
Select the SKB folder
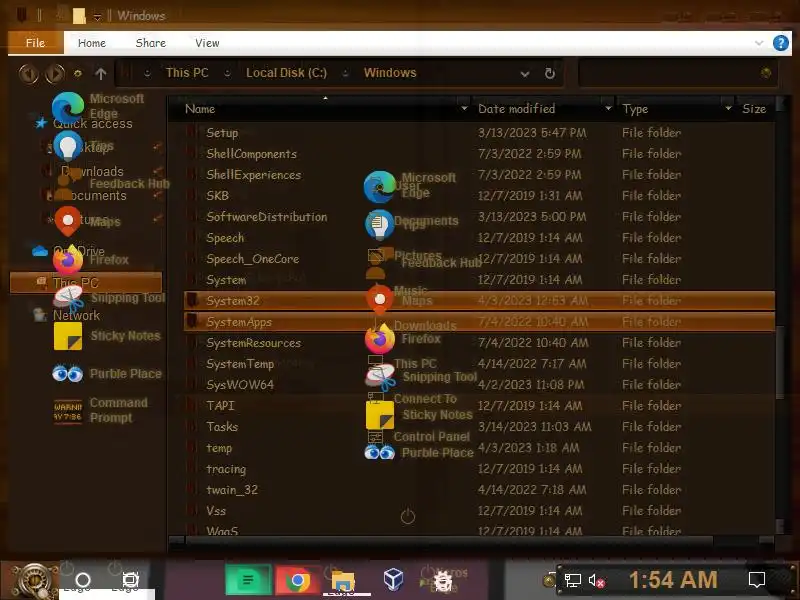(x=217, y=195)
